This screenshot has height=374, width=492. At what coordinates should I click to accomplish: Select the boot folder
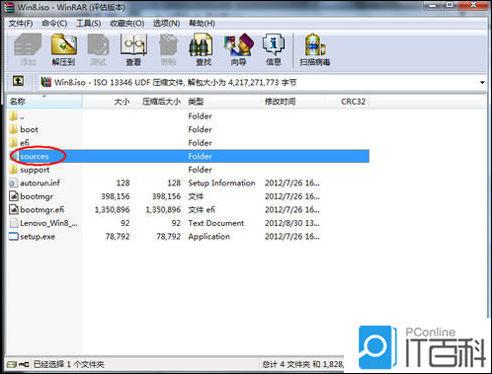(29, 129)
